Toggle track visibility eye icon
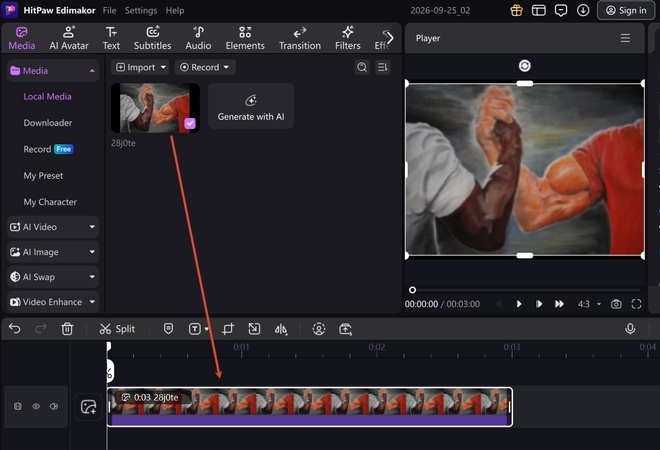 36,406
